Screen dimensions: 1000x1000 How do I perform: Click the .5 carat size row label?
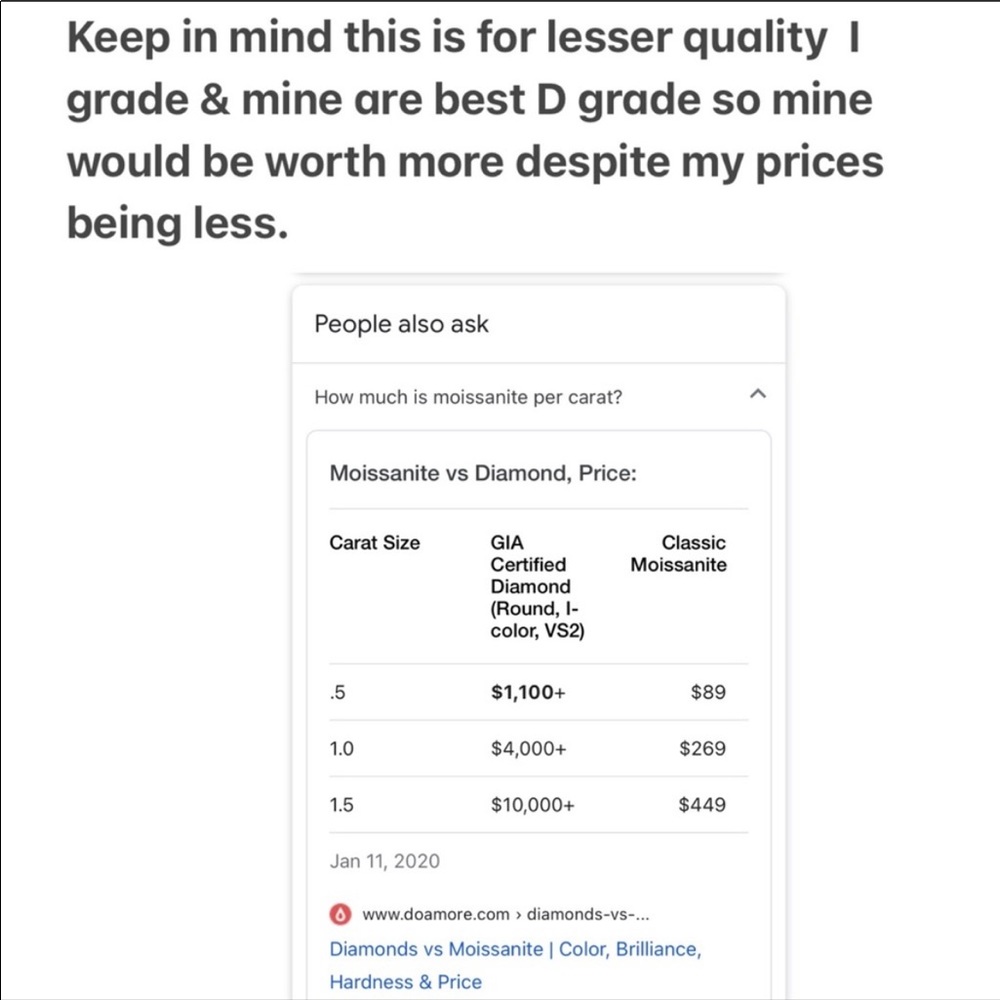[336, 692]
